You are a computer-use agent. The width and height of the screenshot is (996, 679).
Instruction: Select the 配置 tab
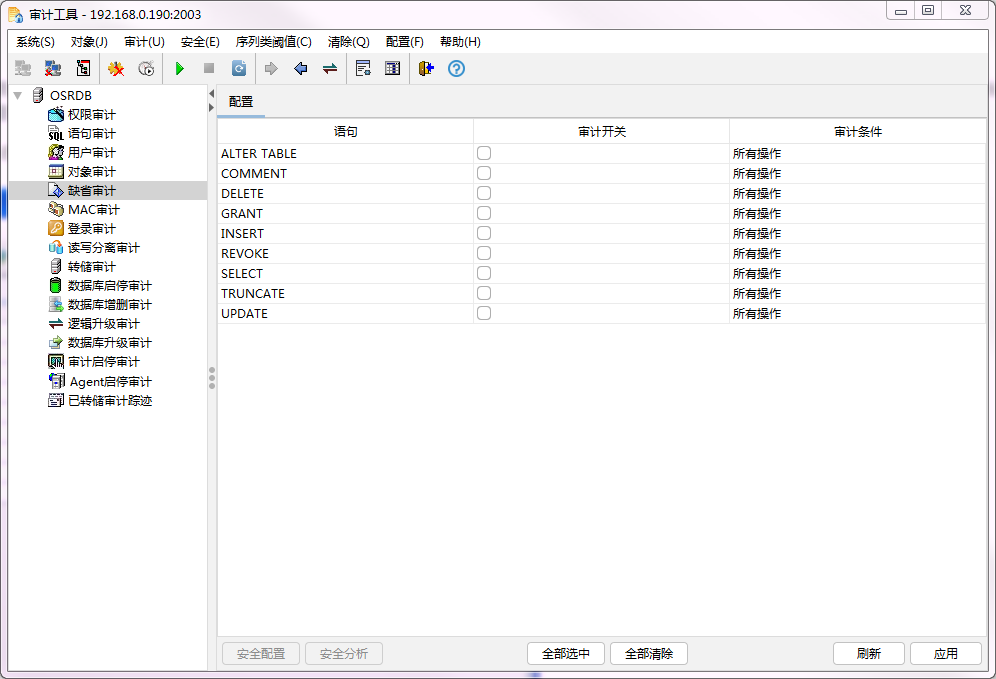pos(240,101)
